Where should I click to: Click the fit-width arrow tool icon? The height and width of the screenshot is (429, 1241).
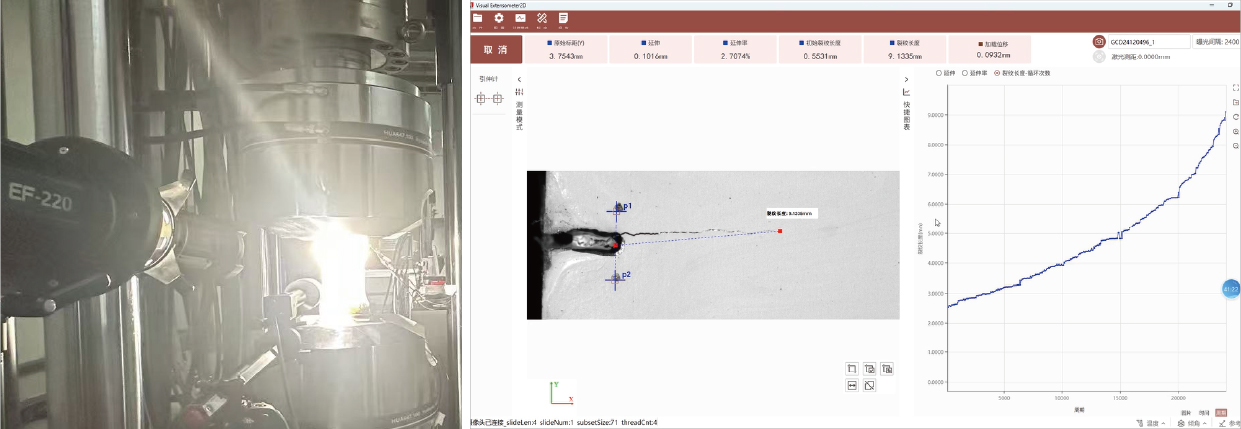[x=852, y=385]
